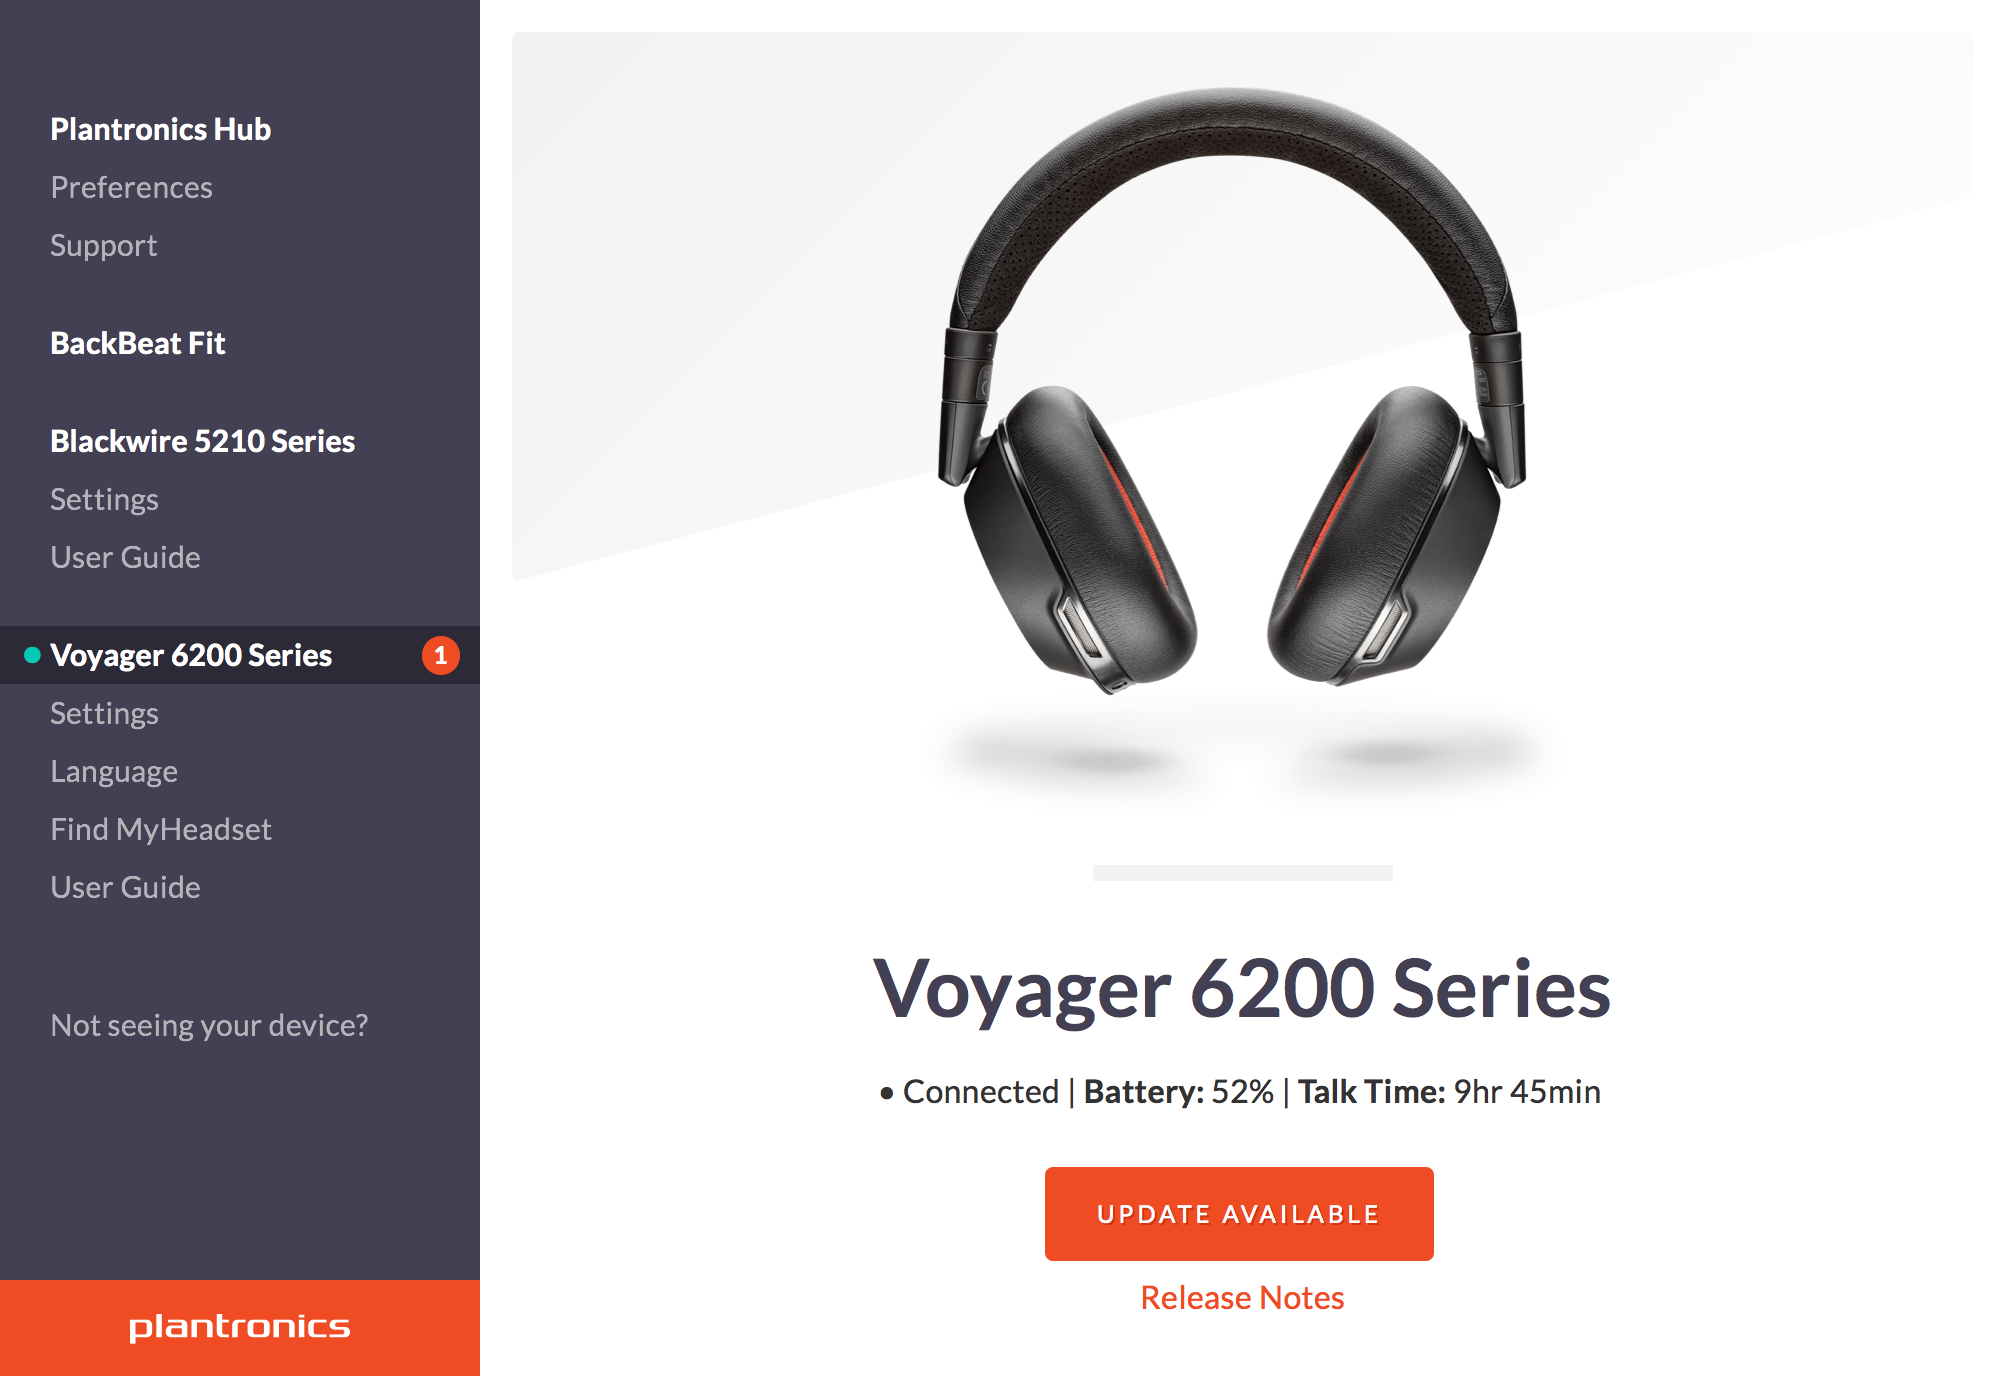Image resolution: width=2006 pixels, height=1376 pixels.
Task: Open the Language option for Voyager
Action: coord(114,771)
